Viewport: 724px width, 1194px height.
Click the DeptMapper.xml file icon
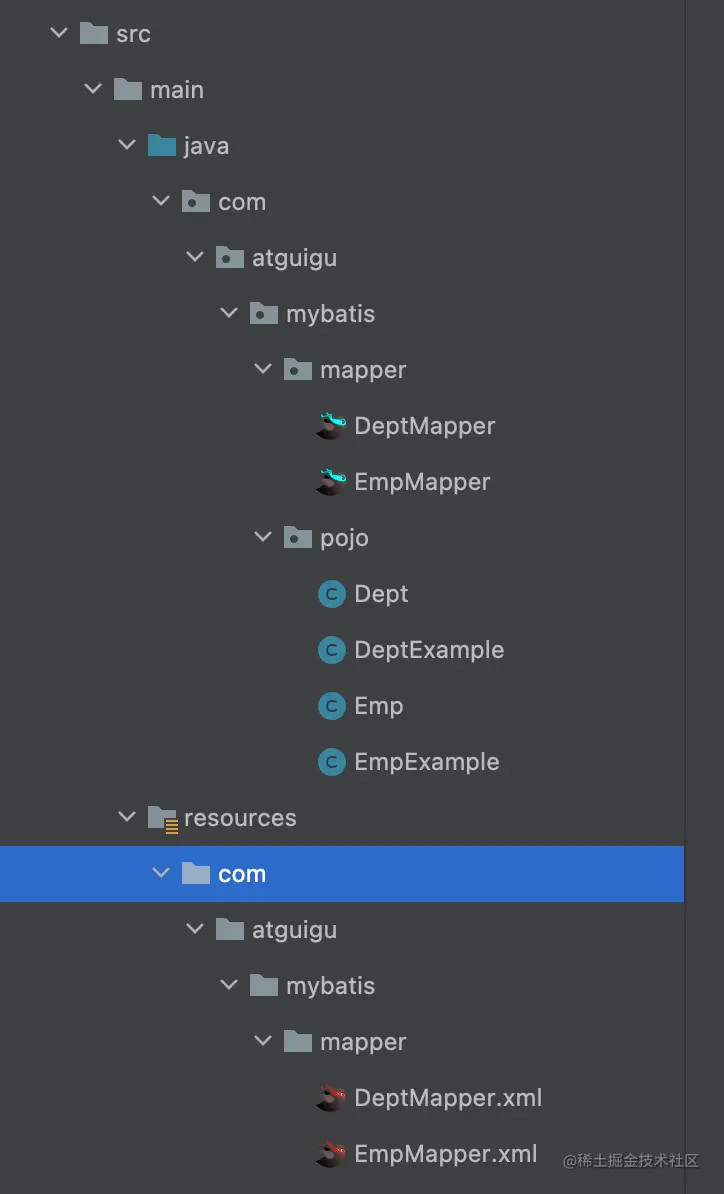pyautogui.click(x=330, y=1098)
